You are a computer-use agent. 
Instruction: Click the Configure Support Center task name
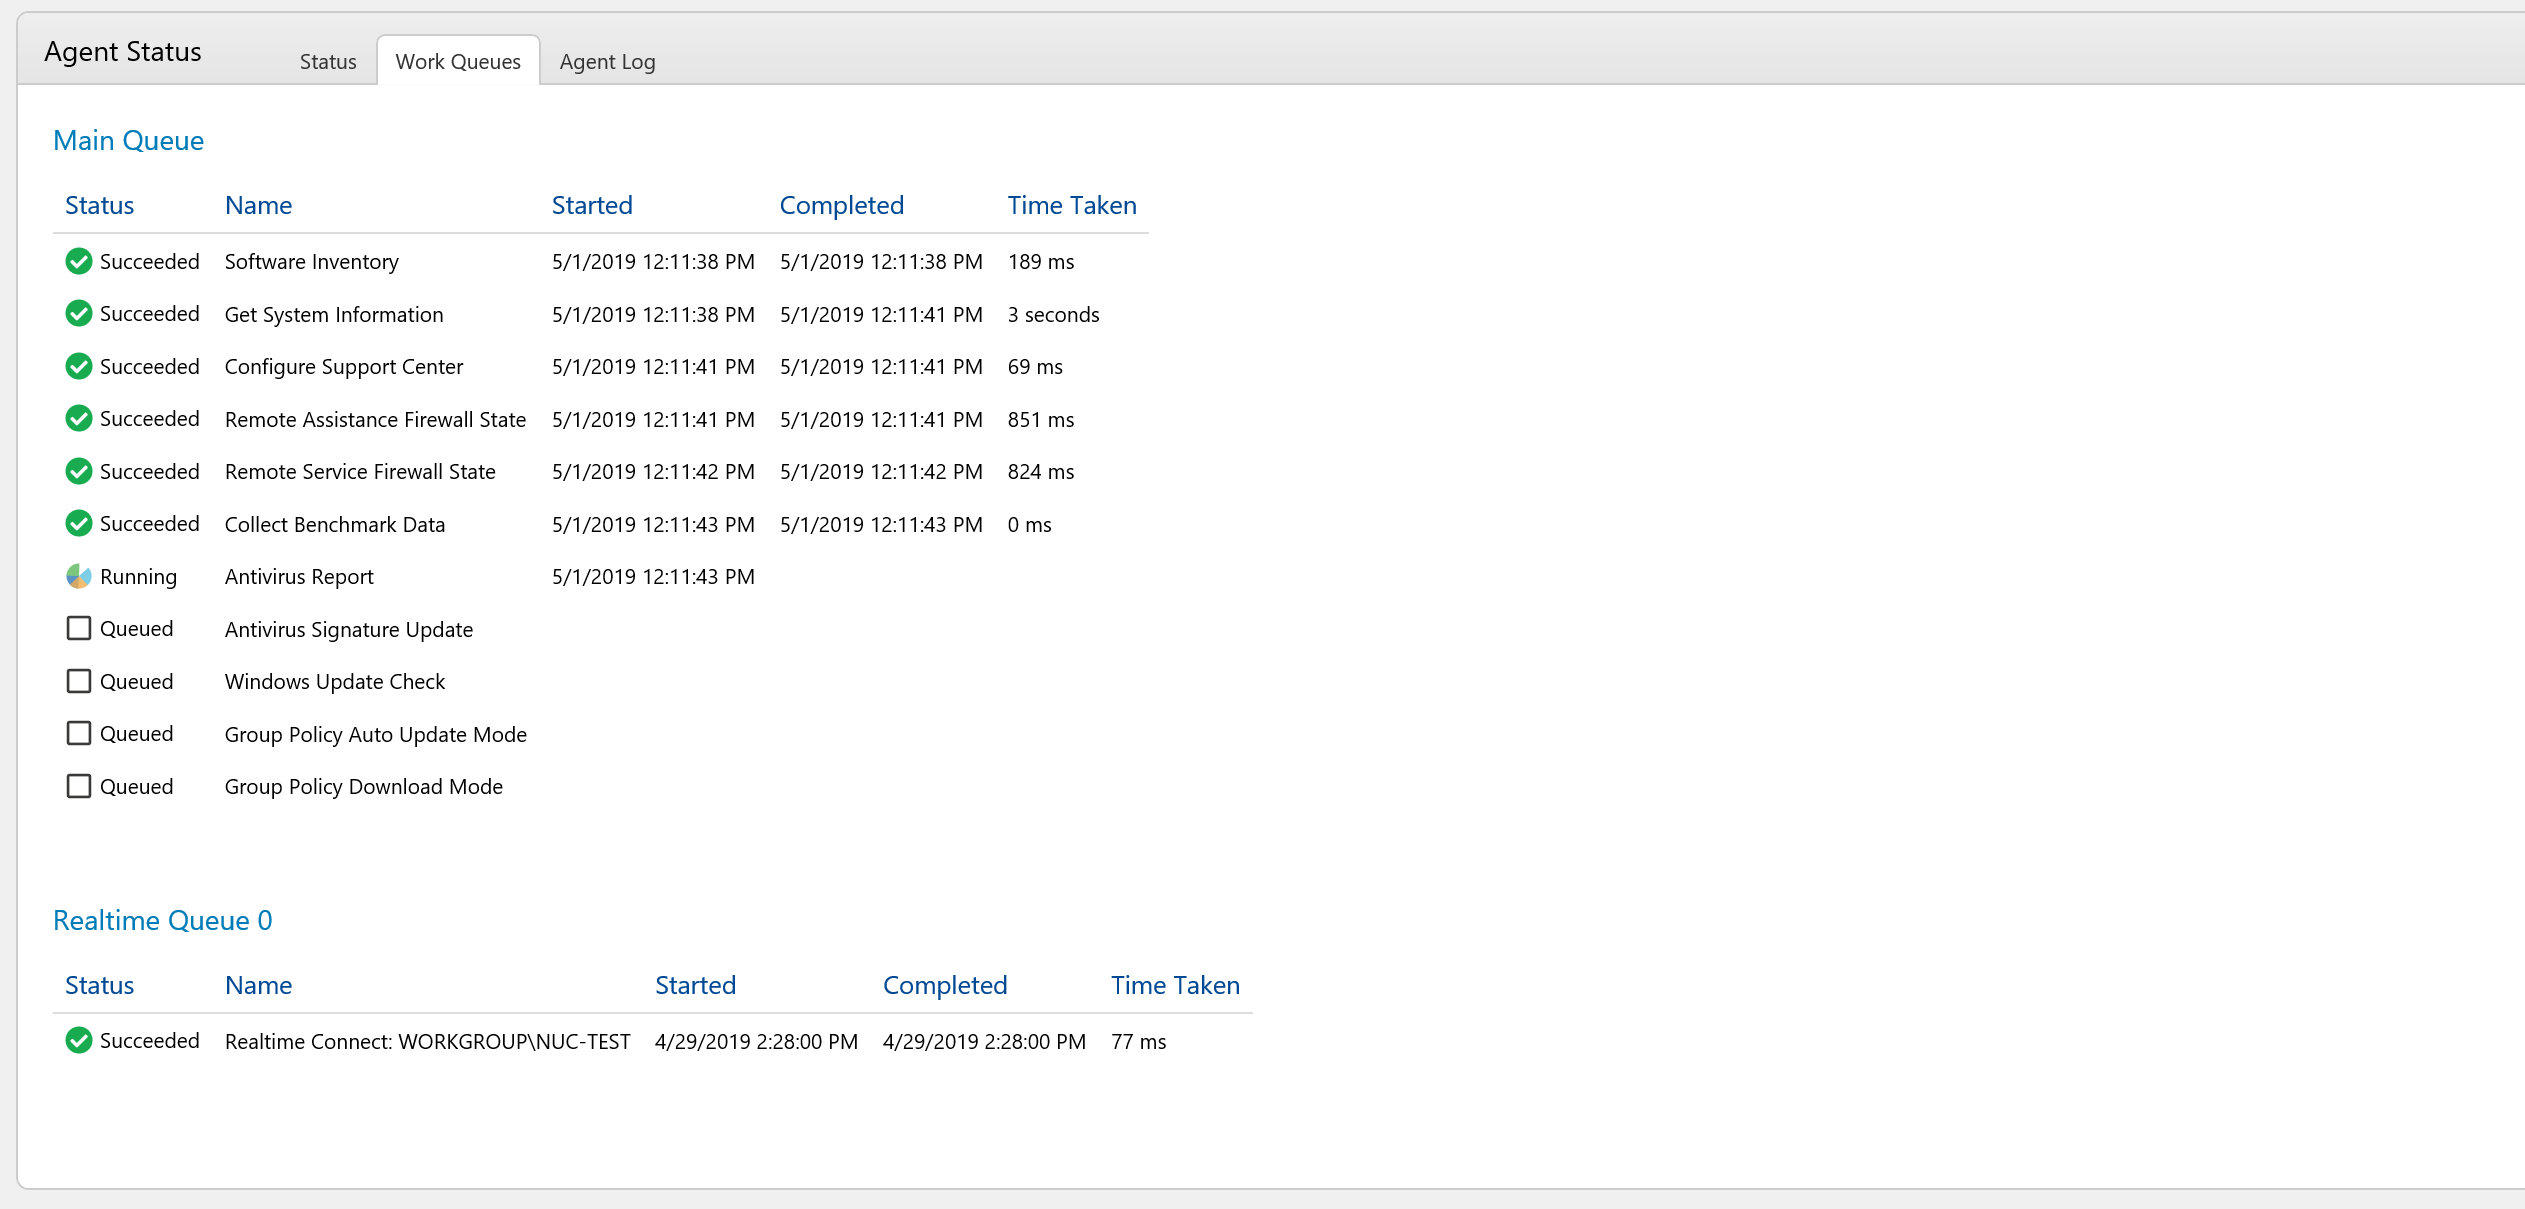pyautogui.click(x=344, y=367)
